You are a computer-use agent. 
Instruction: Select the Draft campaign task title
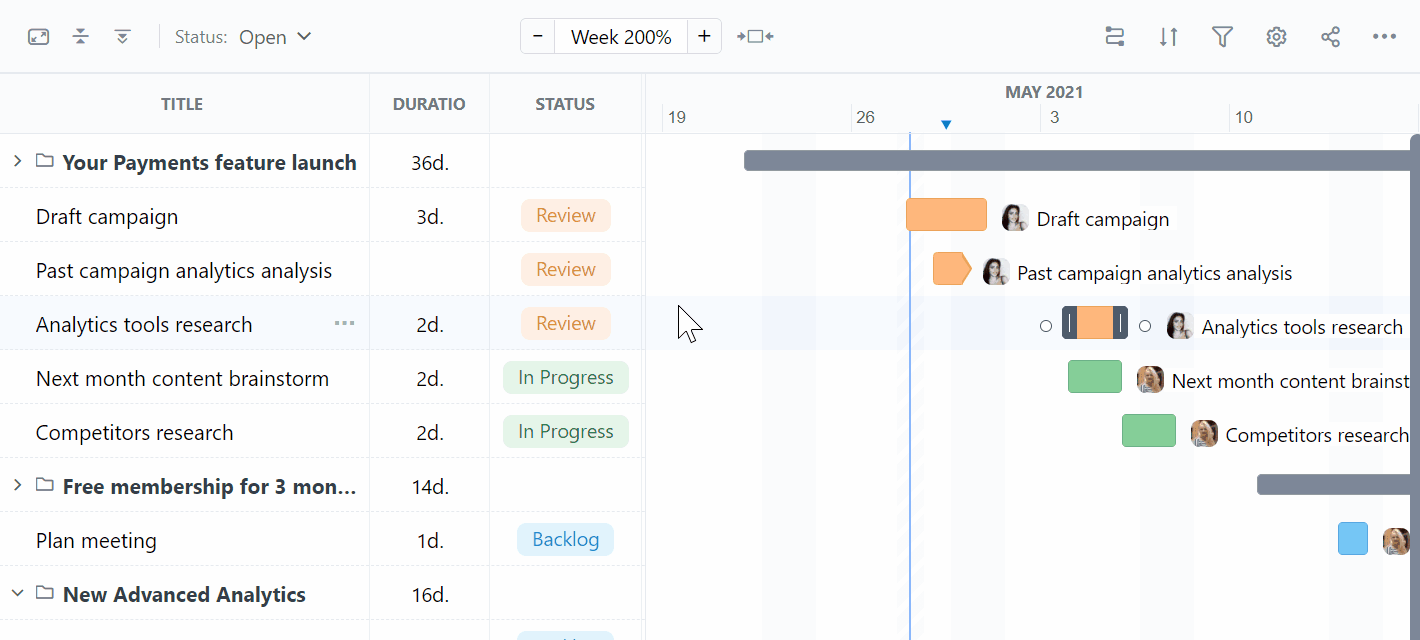pyautogui.click(x=107, y=217)
